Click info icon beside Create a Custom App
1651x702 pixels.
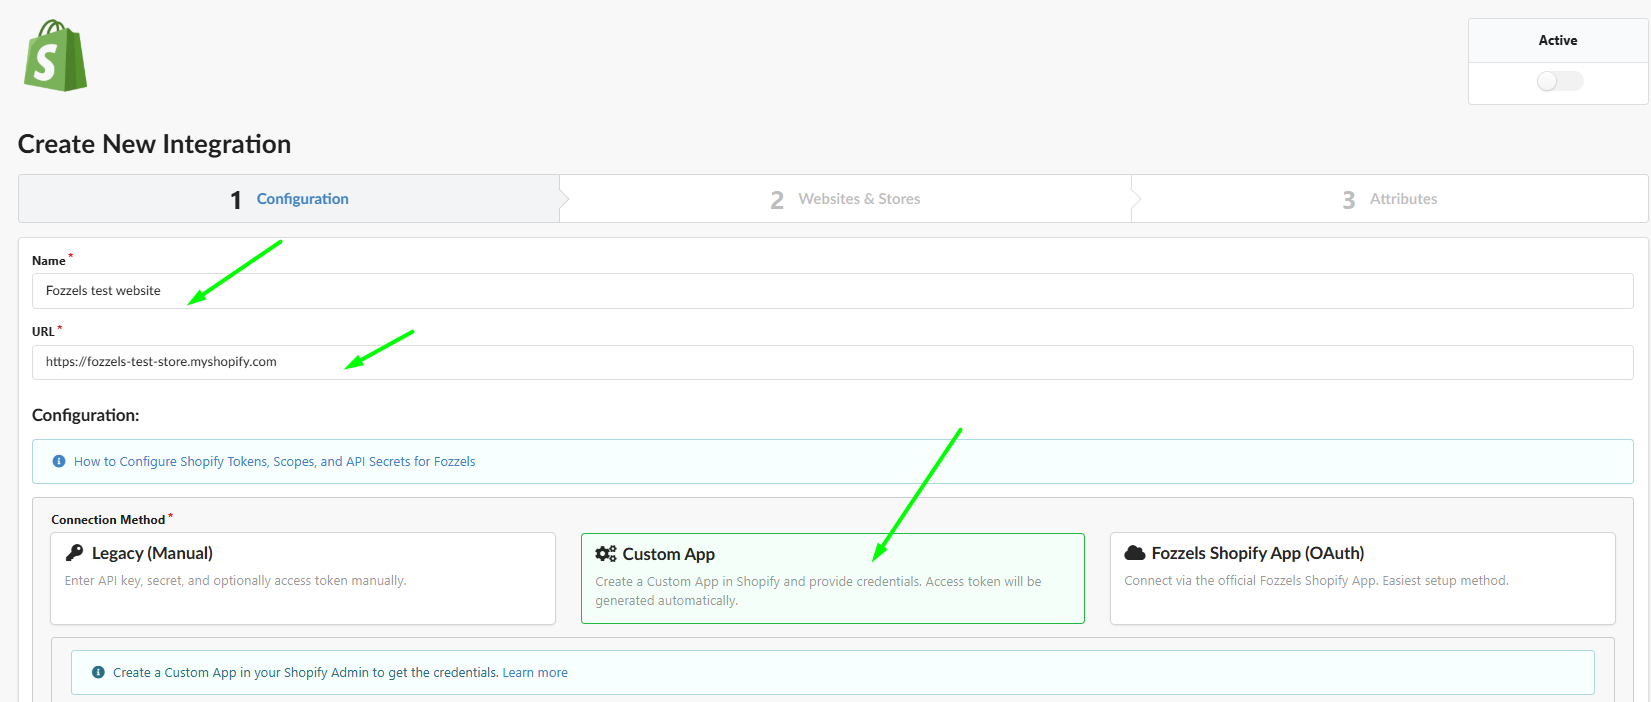coord(98,673)
